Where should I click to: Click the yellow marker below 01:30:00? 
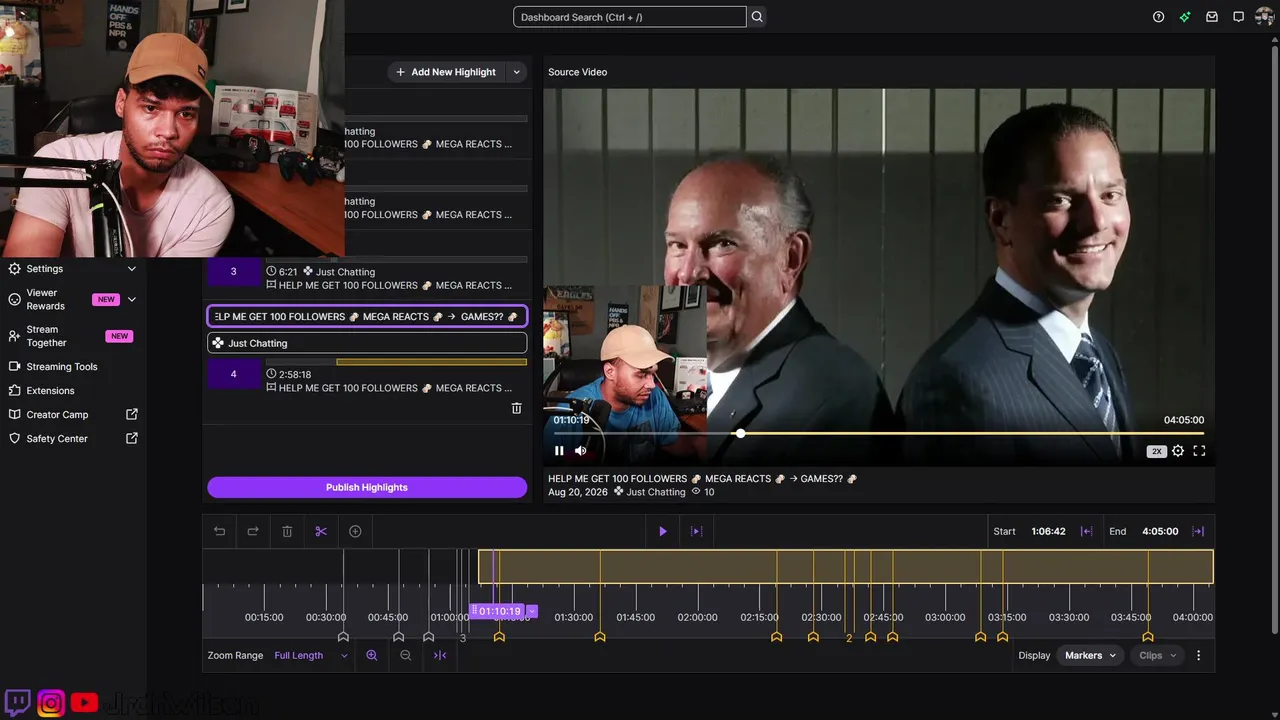[600, 637]
